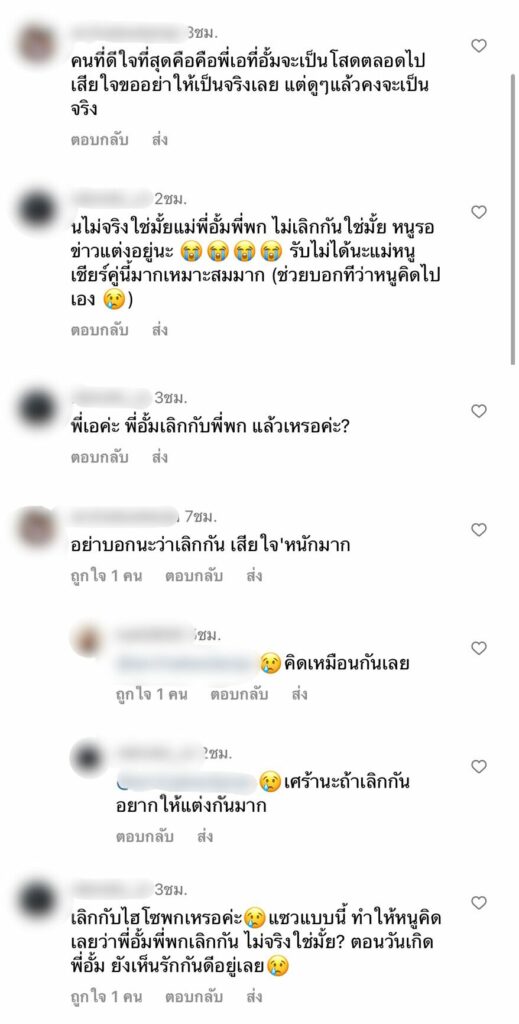Like the comment with four crying emojis
The height and width of the screenshot is (1024, 519).
click(x=479, y=212)
